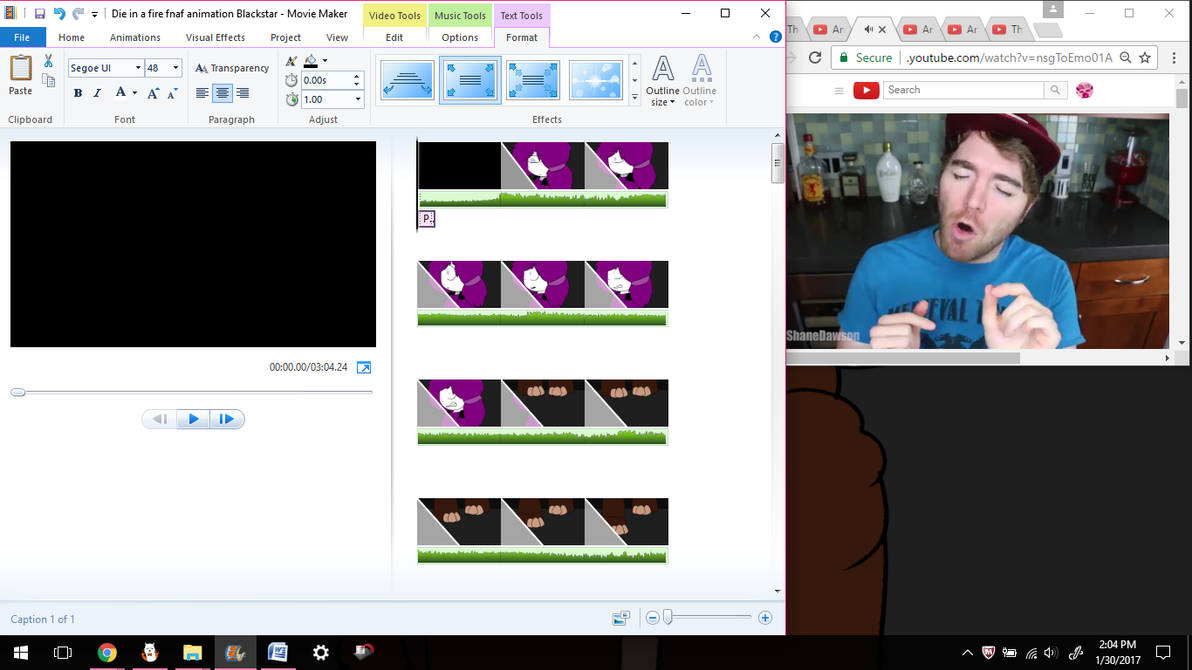Bookmark the YouTube page with star
Viewport: 1192px width, 670px height.
click(1145, 58)
